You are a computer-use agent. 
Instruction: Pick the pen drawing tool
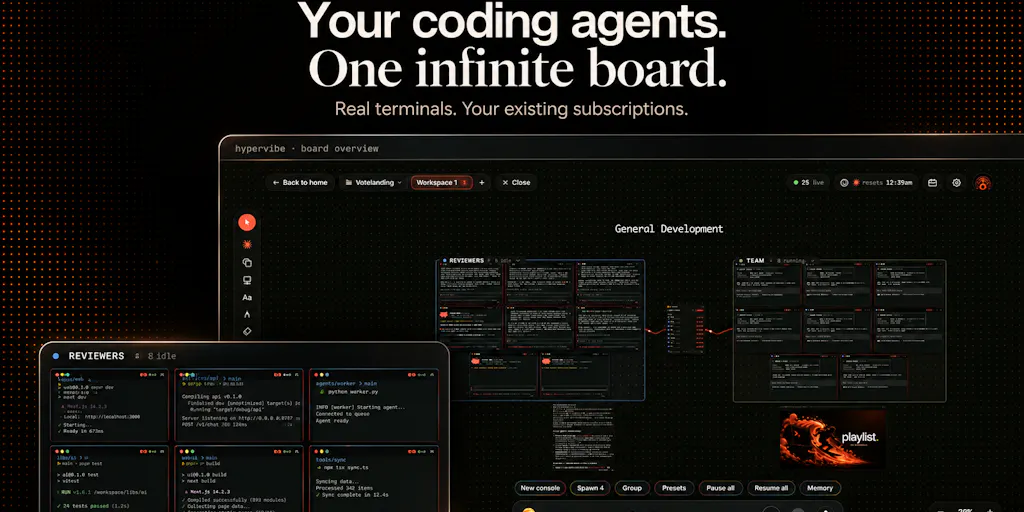[247, 315]
